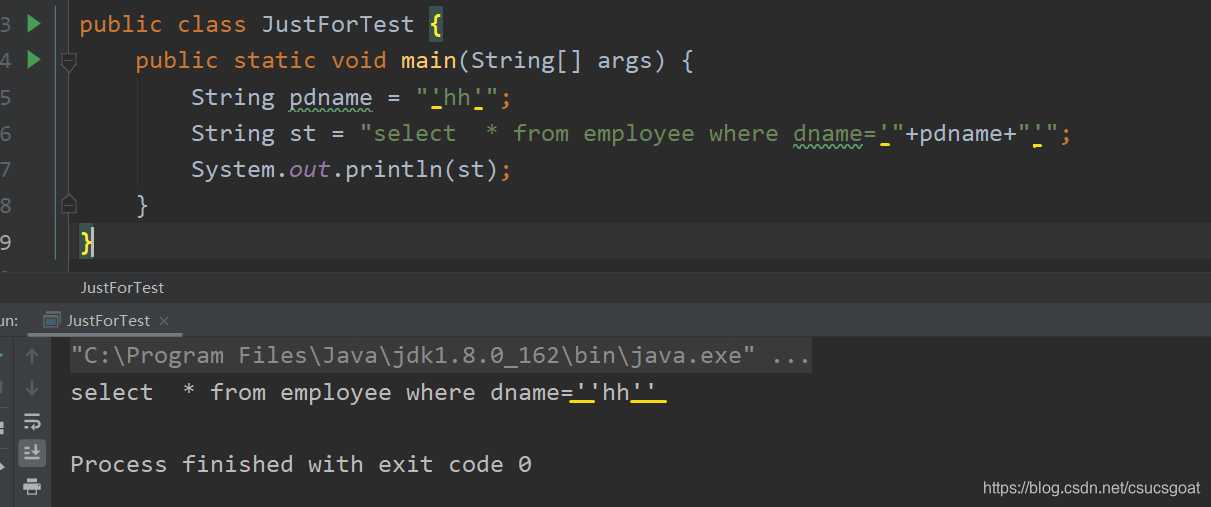This screenshot has width=1211, height=507.
Task: Close the JustForTest run tab
Action: [164, 321]
